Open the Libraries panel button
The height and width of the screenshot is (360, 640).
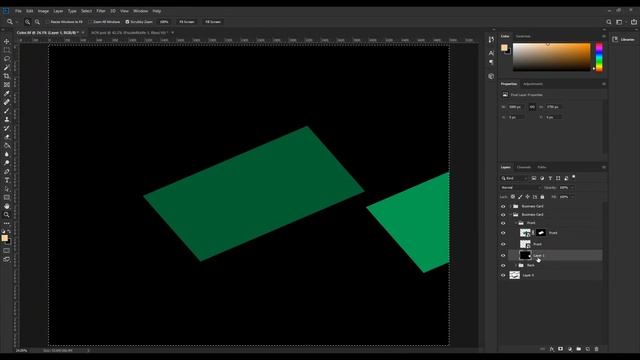click(623, 40)
